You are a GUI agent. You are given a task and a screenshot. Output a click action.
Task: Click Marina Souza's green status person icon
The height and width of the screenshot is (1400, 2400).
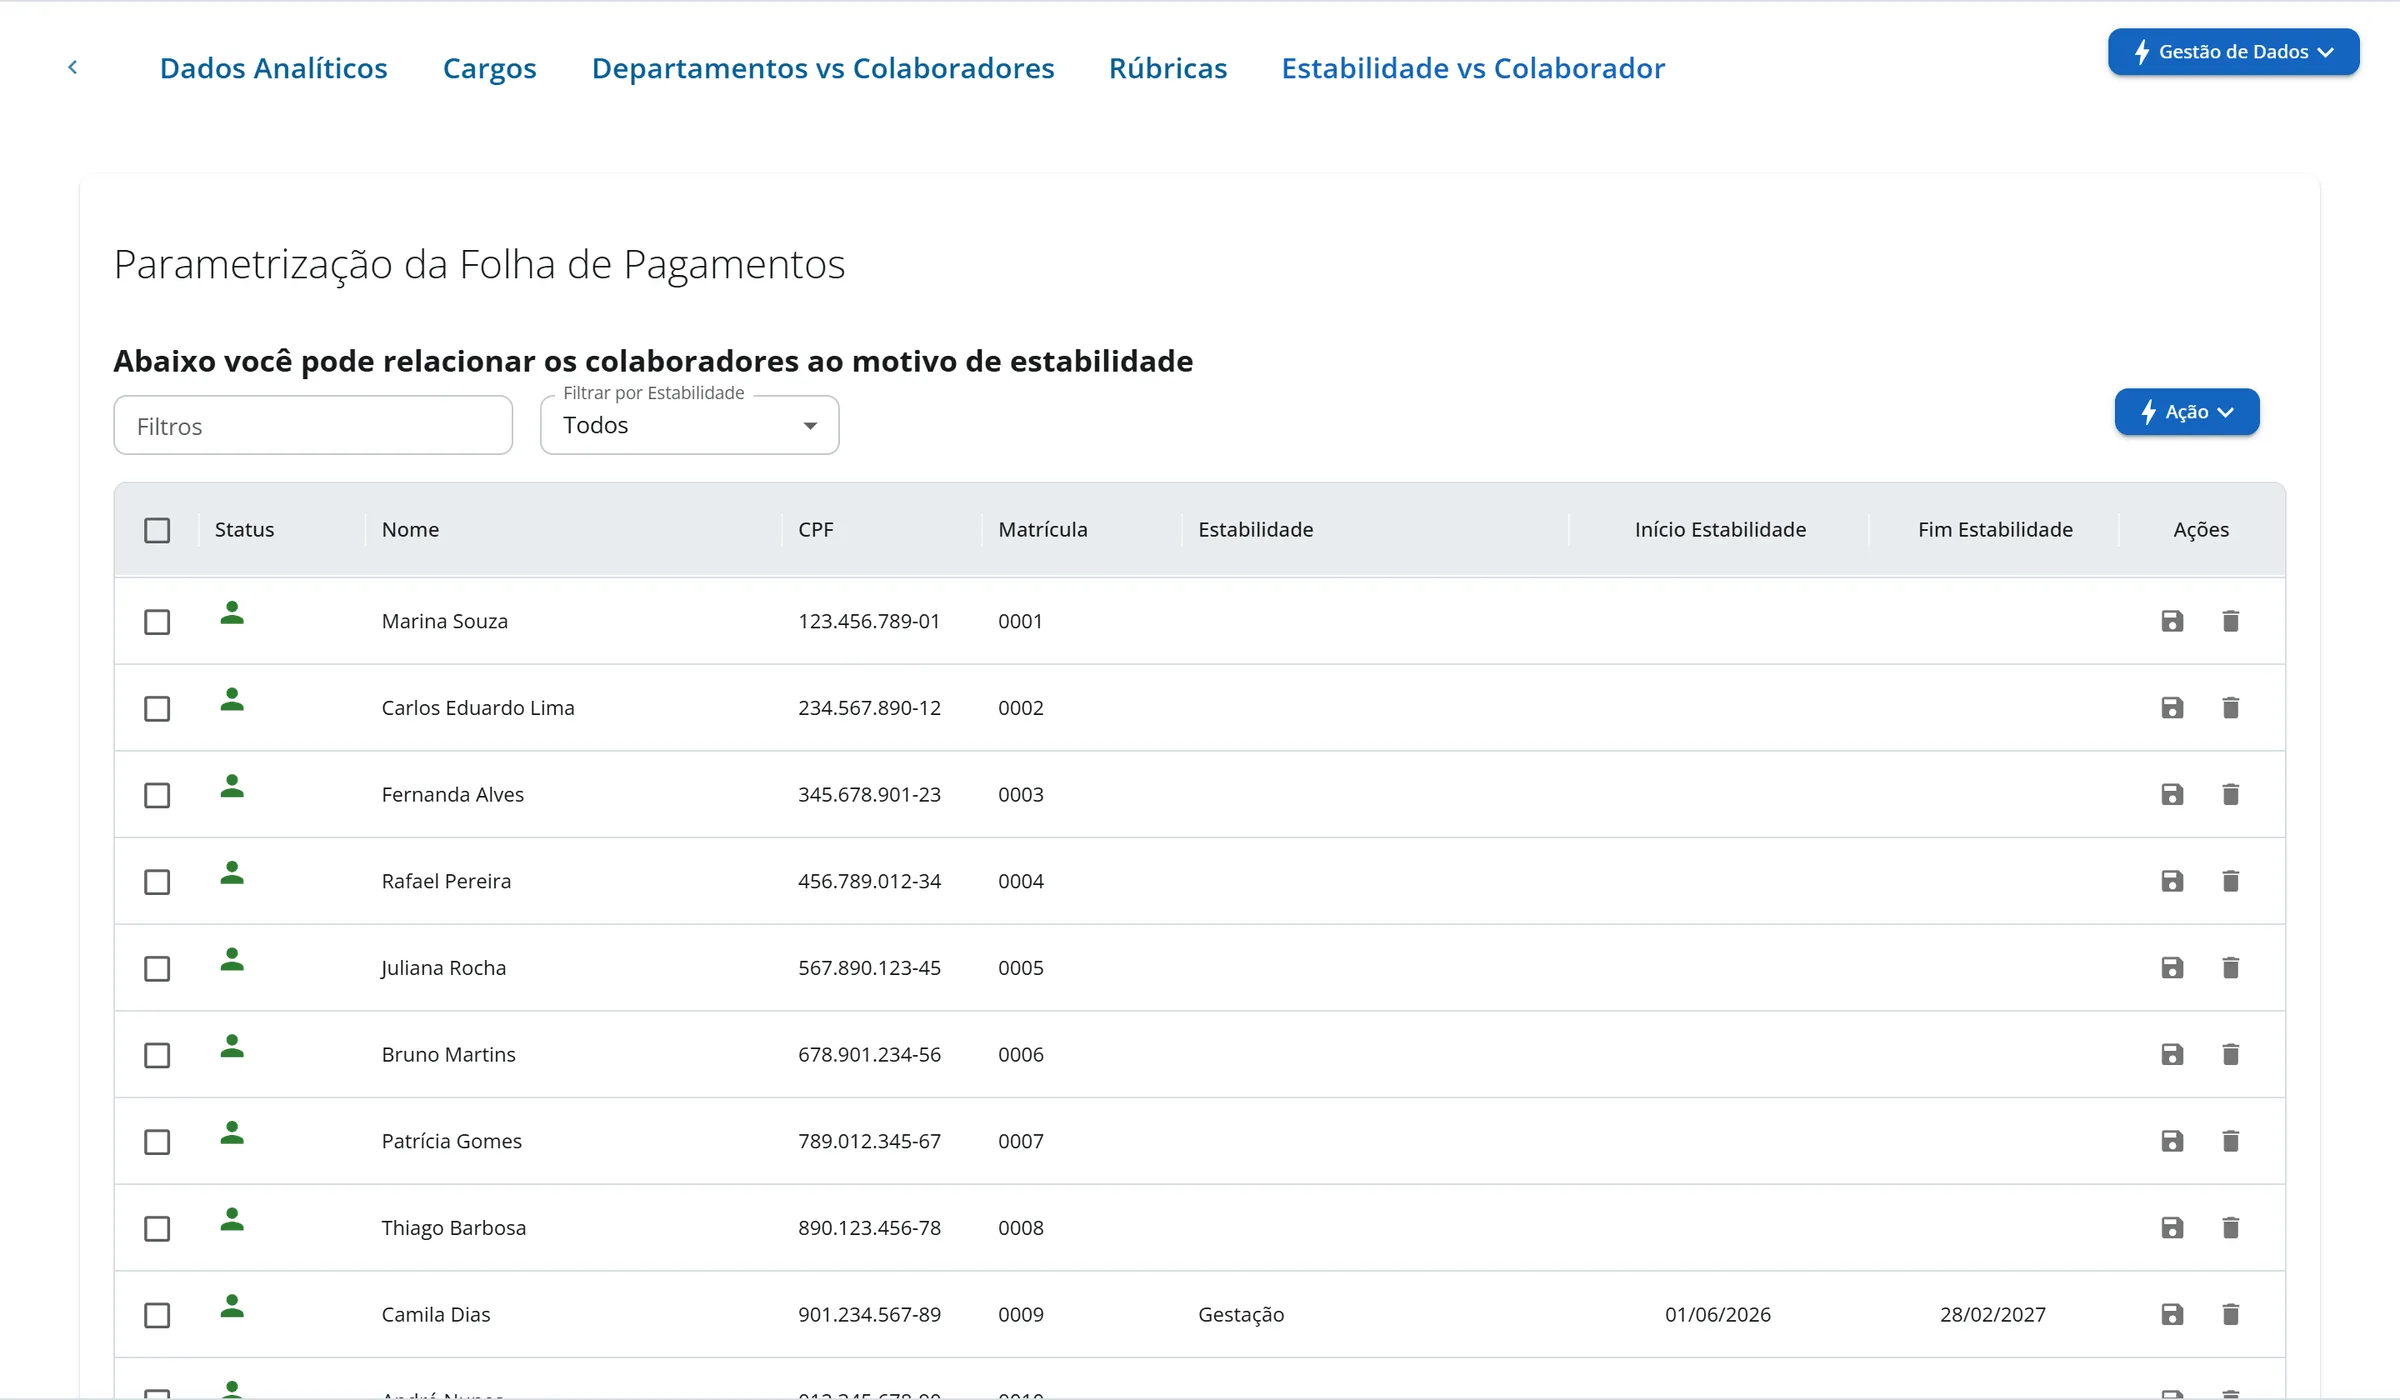tap(232, 612)
